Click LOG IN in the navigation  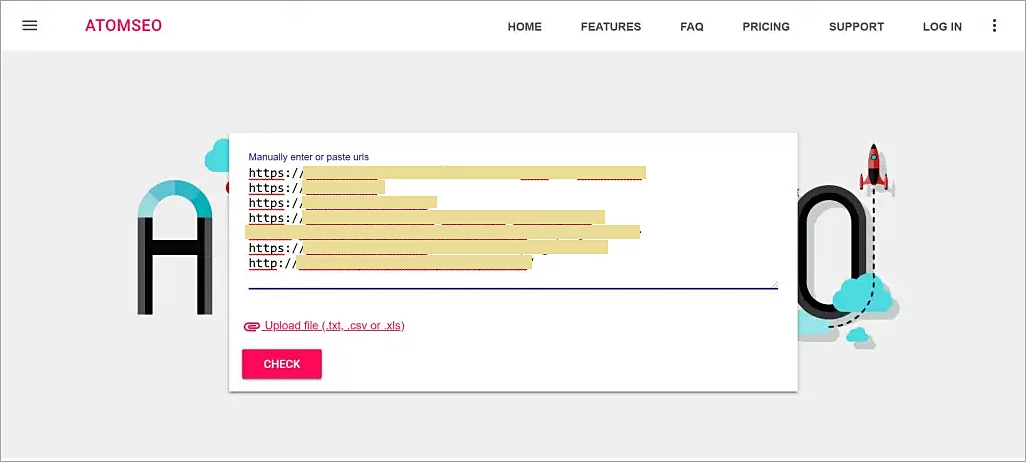point(942,27)
